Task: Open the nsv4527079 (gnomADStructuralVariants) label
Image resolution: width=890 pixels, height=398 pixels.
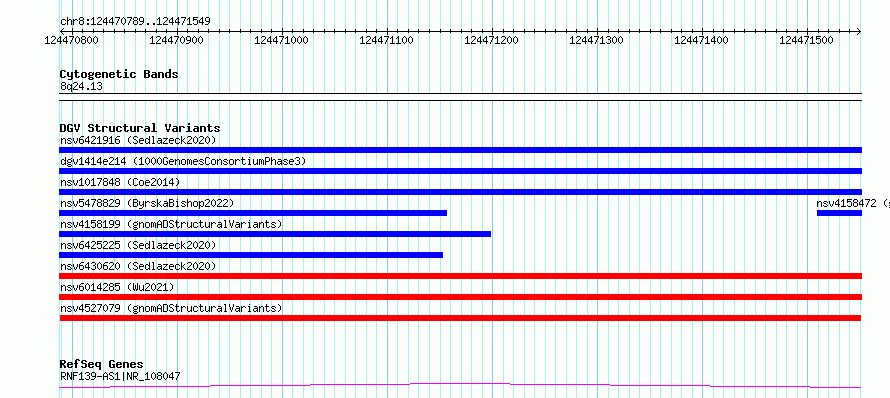Action: pos(171,308)
